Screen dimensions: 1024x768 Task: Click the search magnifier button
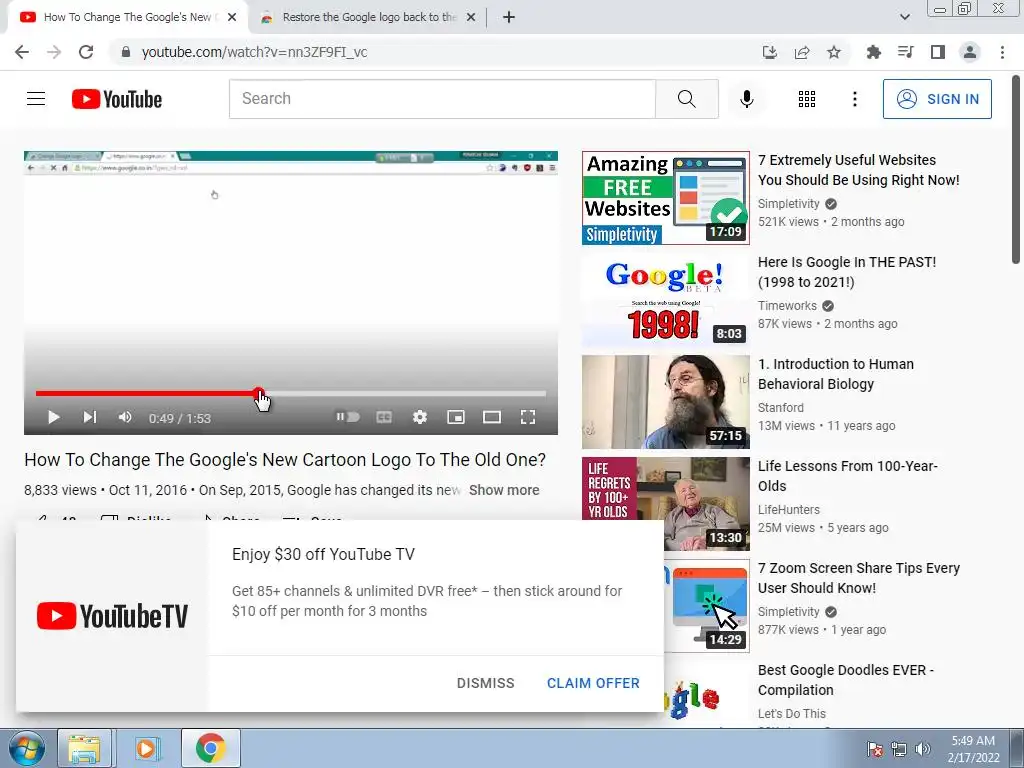click(686, 99)
